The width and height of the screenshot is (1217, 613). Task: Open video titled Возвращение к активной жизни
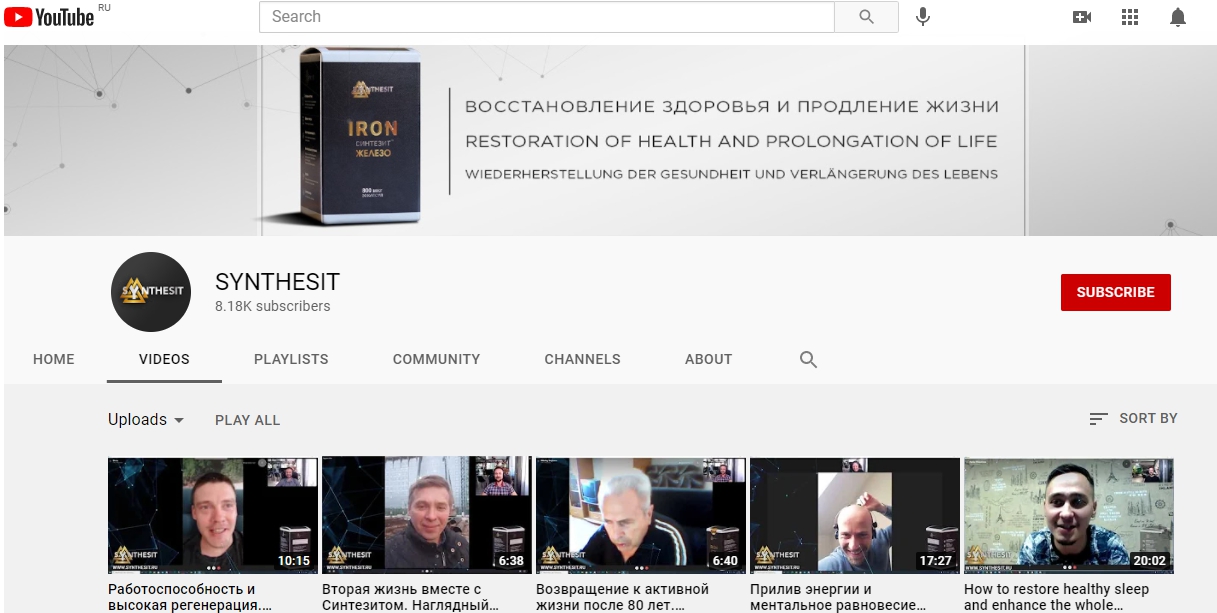point(622,597)
